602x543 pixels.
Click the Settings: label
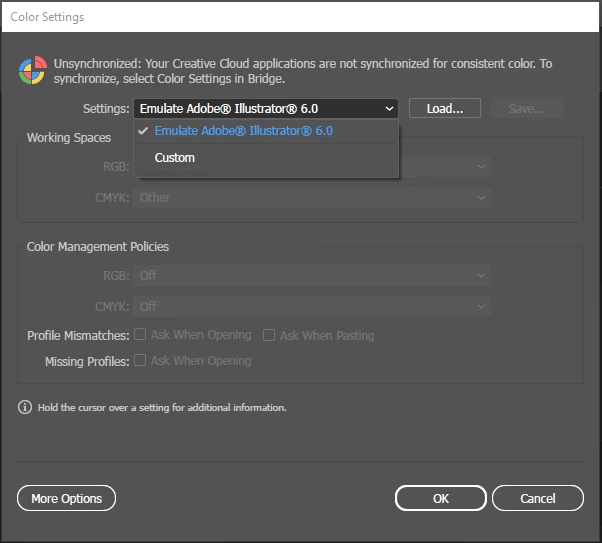coord(106,109)
